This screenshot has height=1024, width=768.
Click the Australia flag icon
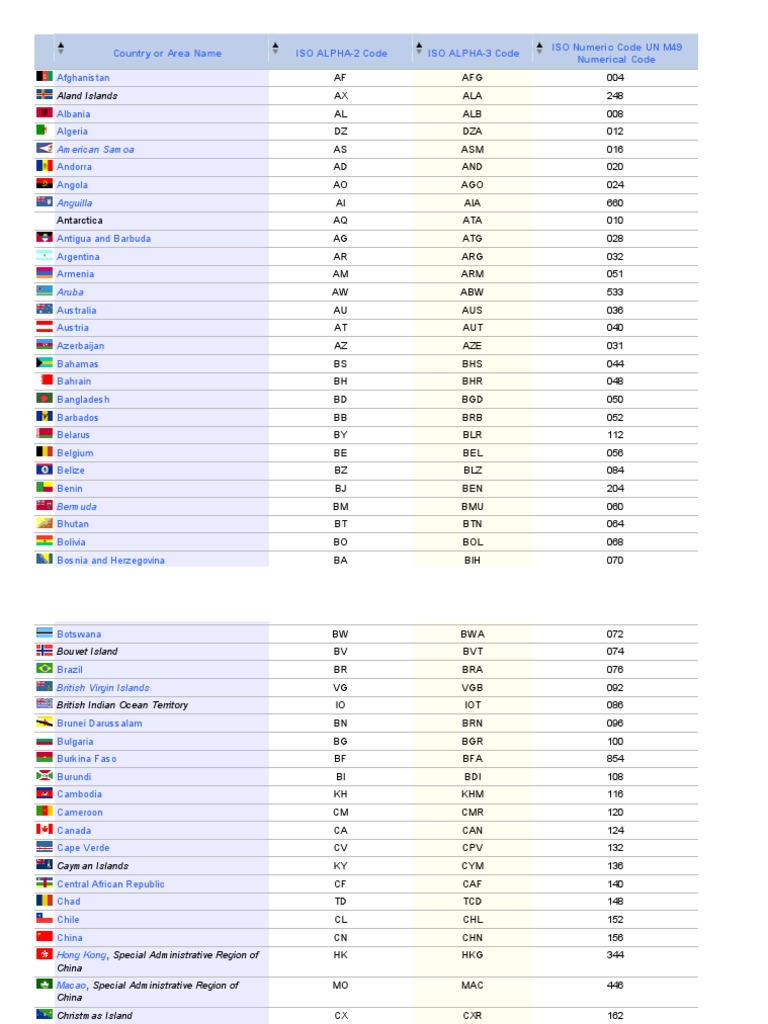[44, 310]
